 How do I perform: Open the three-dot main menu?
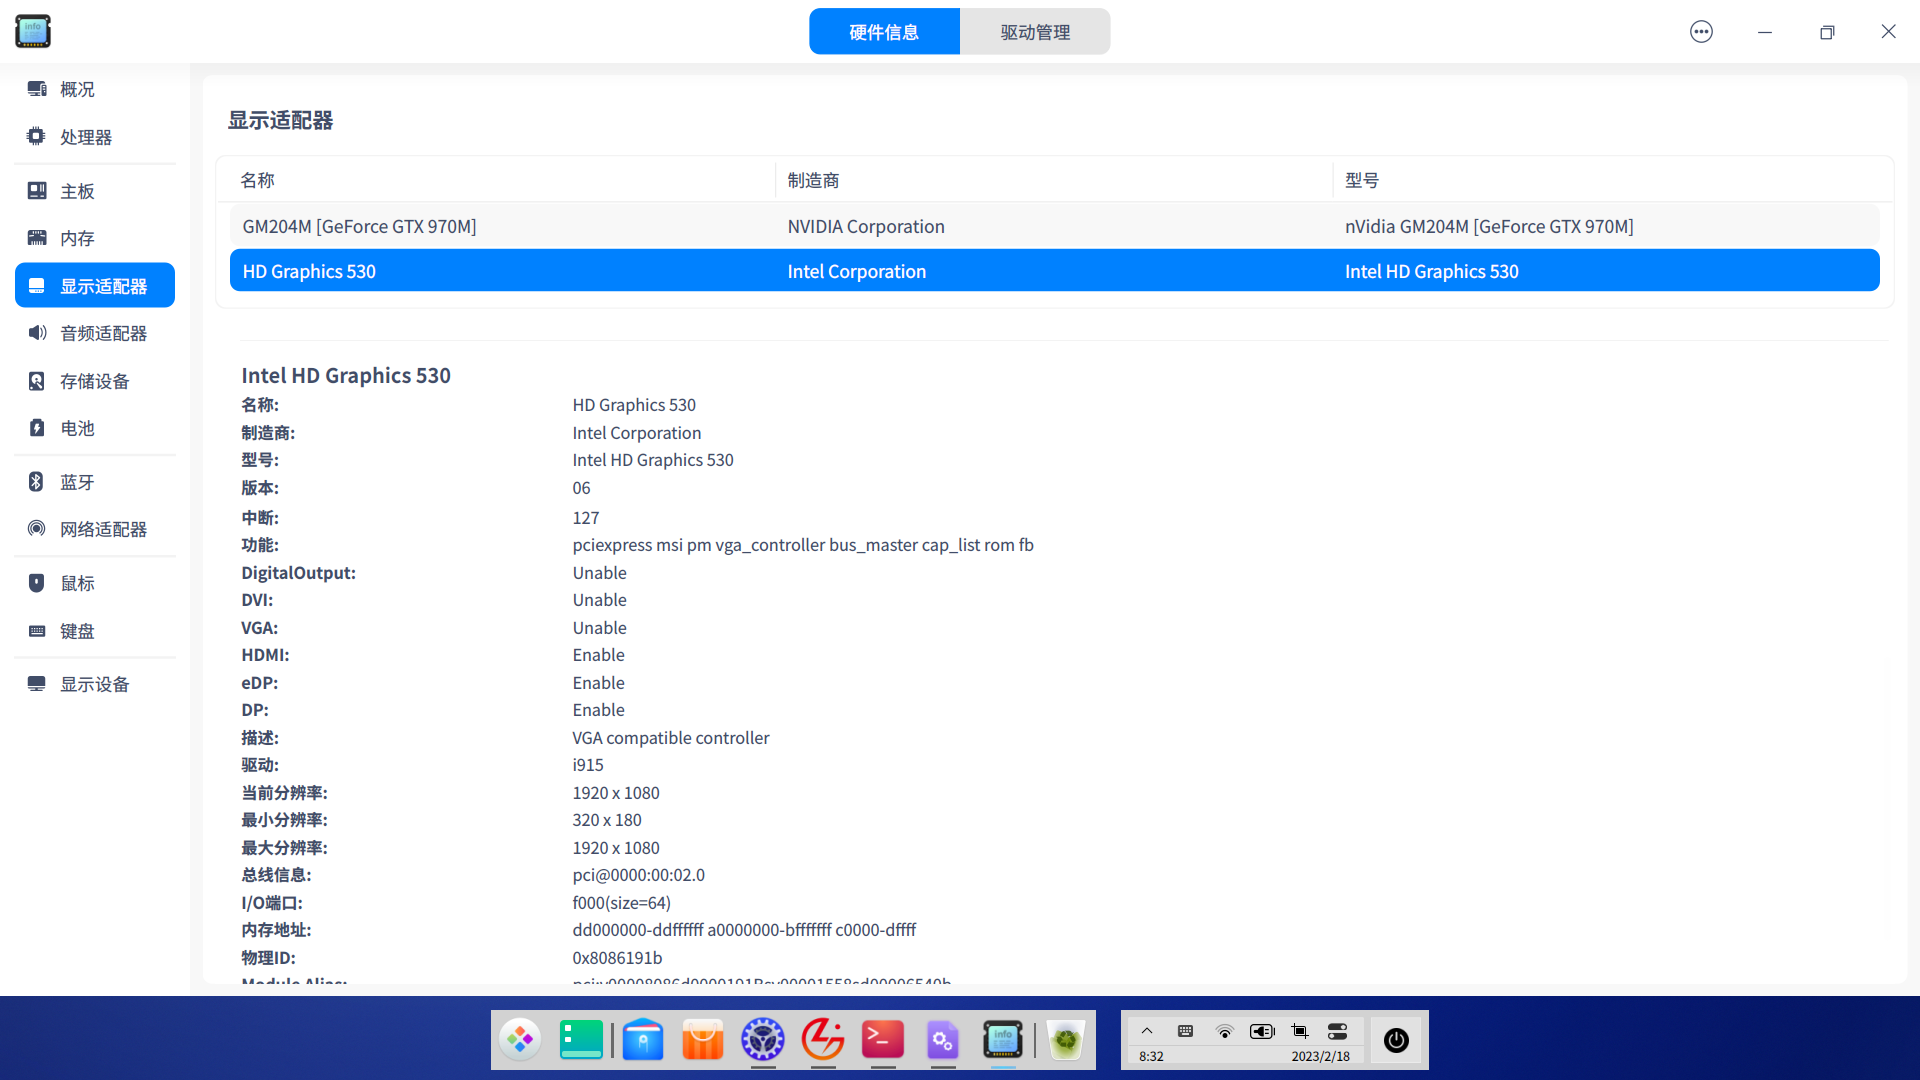1701,32
